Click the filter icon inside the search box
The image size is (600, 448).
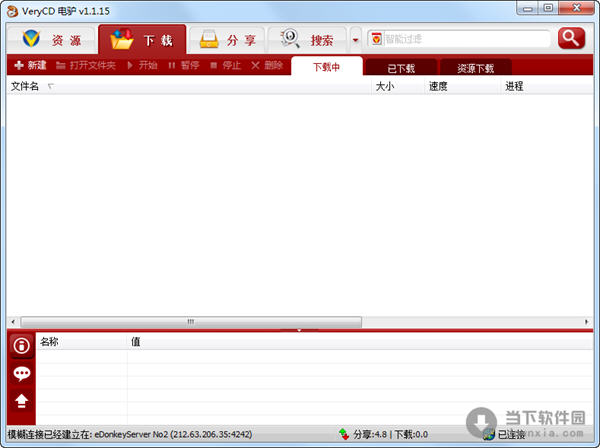[x=377, y=39]
